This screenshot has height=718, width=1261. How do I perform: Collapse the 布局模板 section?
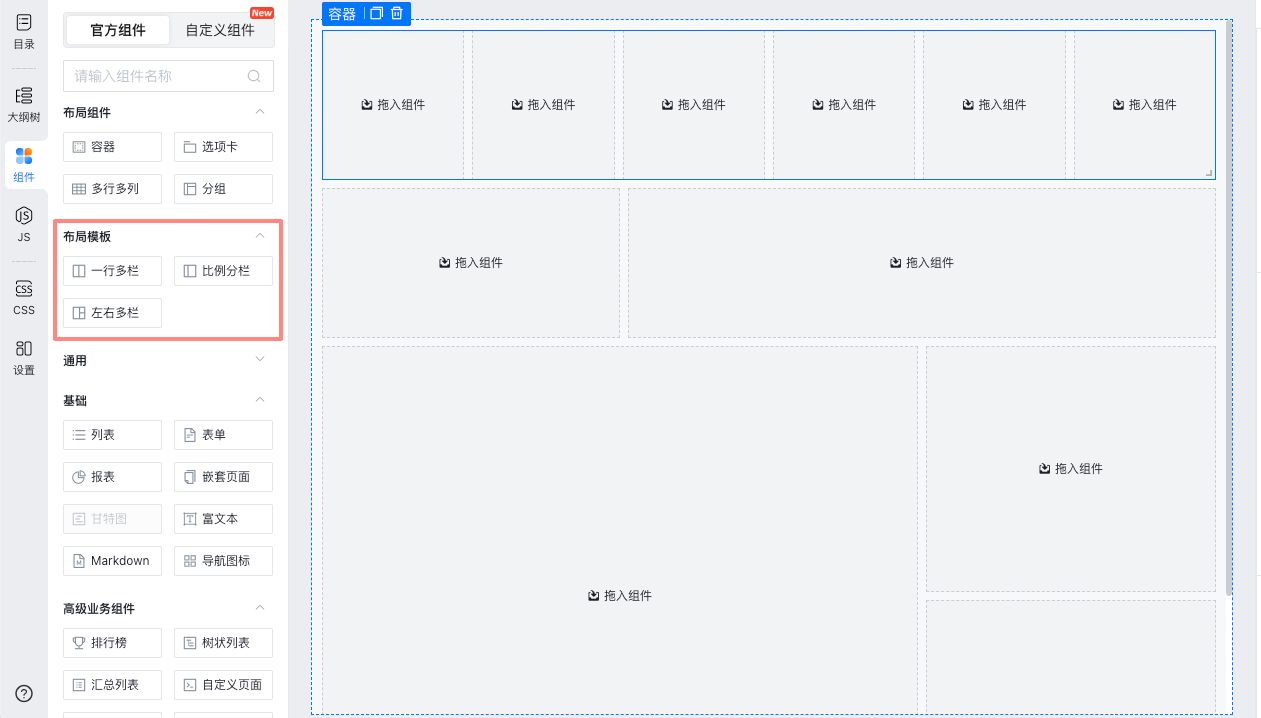(260, 236)
